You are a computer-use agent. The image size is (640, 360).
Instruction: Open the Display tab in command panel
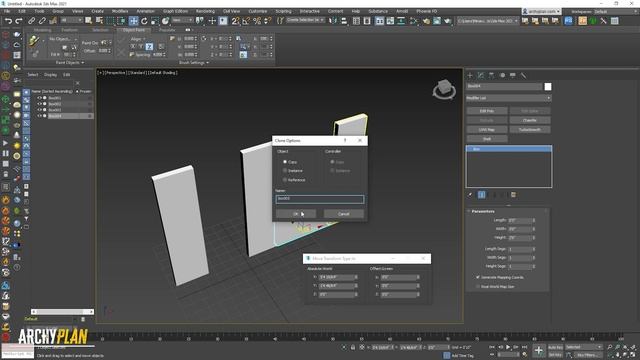point(513,76)
